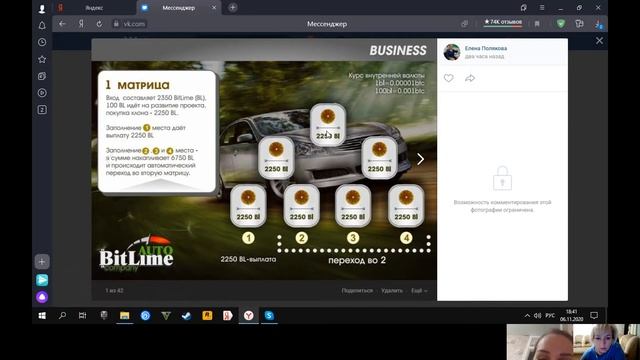The width and height of the screenshot is (640, 360).
Task: Like the photo with the heart icon
Action: (x=449, y=78)
